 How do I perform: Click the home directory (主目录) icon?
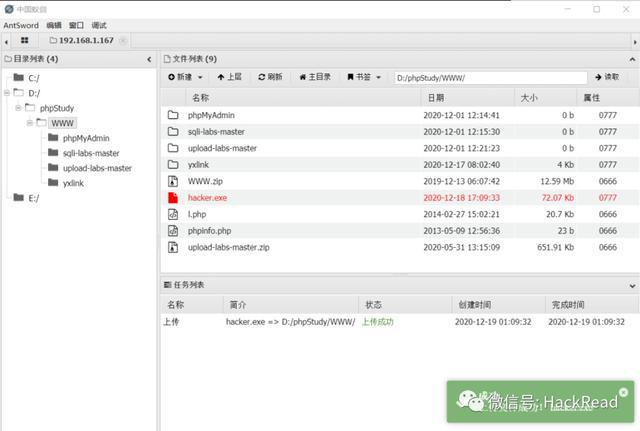pyautogui.click(x=303, y=77)
